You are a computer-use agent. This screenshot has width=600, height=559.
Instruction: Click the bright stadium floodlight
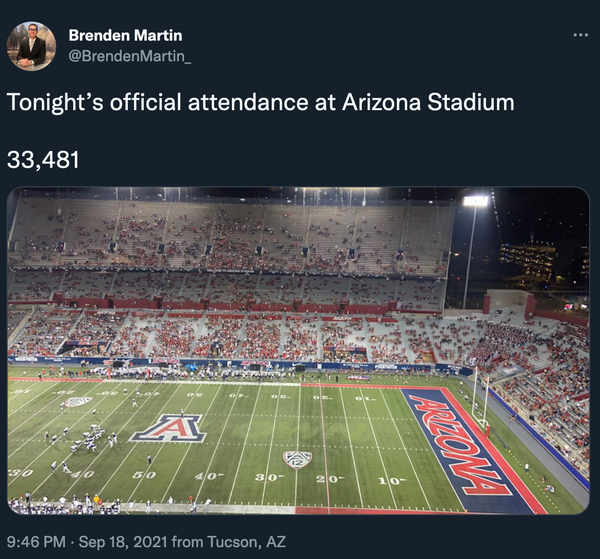click(x=476, y=201)
